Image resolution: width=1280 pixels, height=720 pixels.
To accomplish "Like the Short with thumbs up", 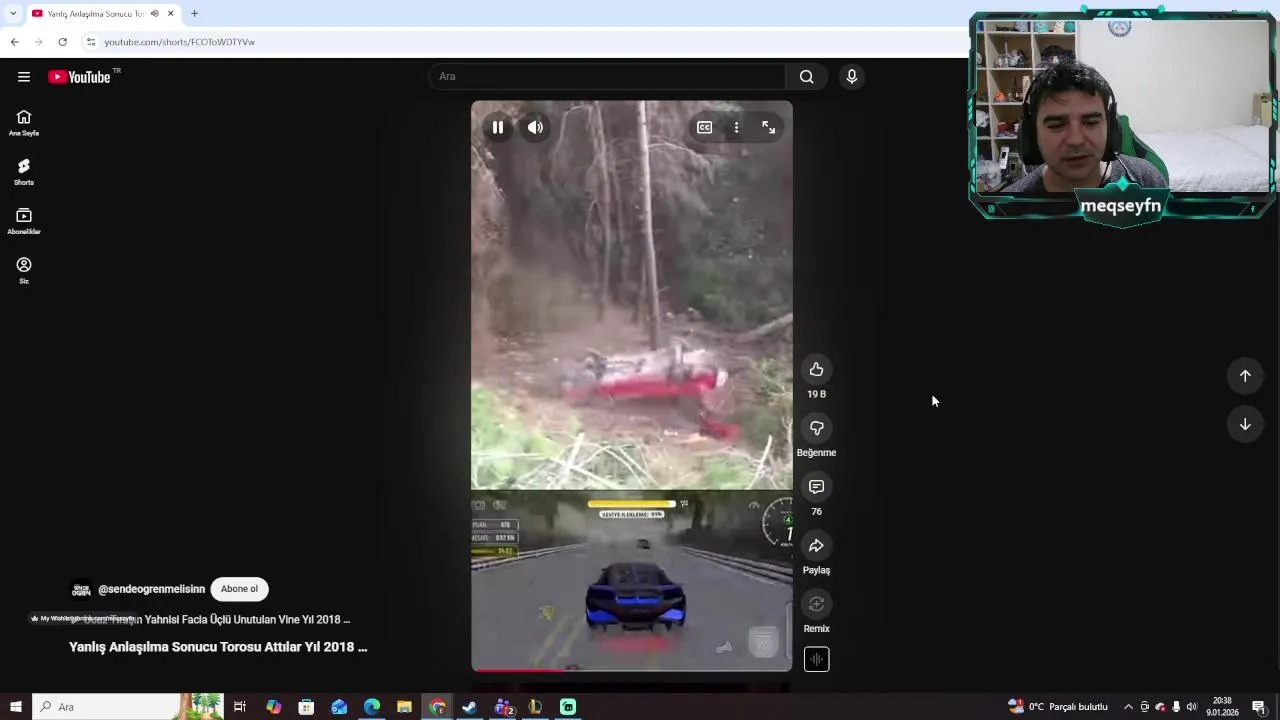I will 816,369.
